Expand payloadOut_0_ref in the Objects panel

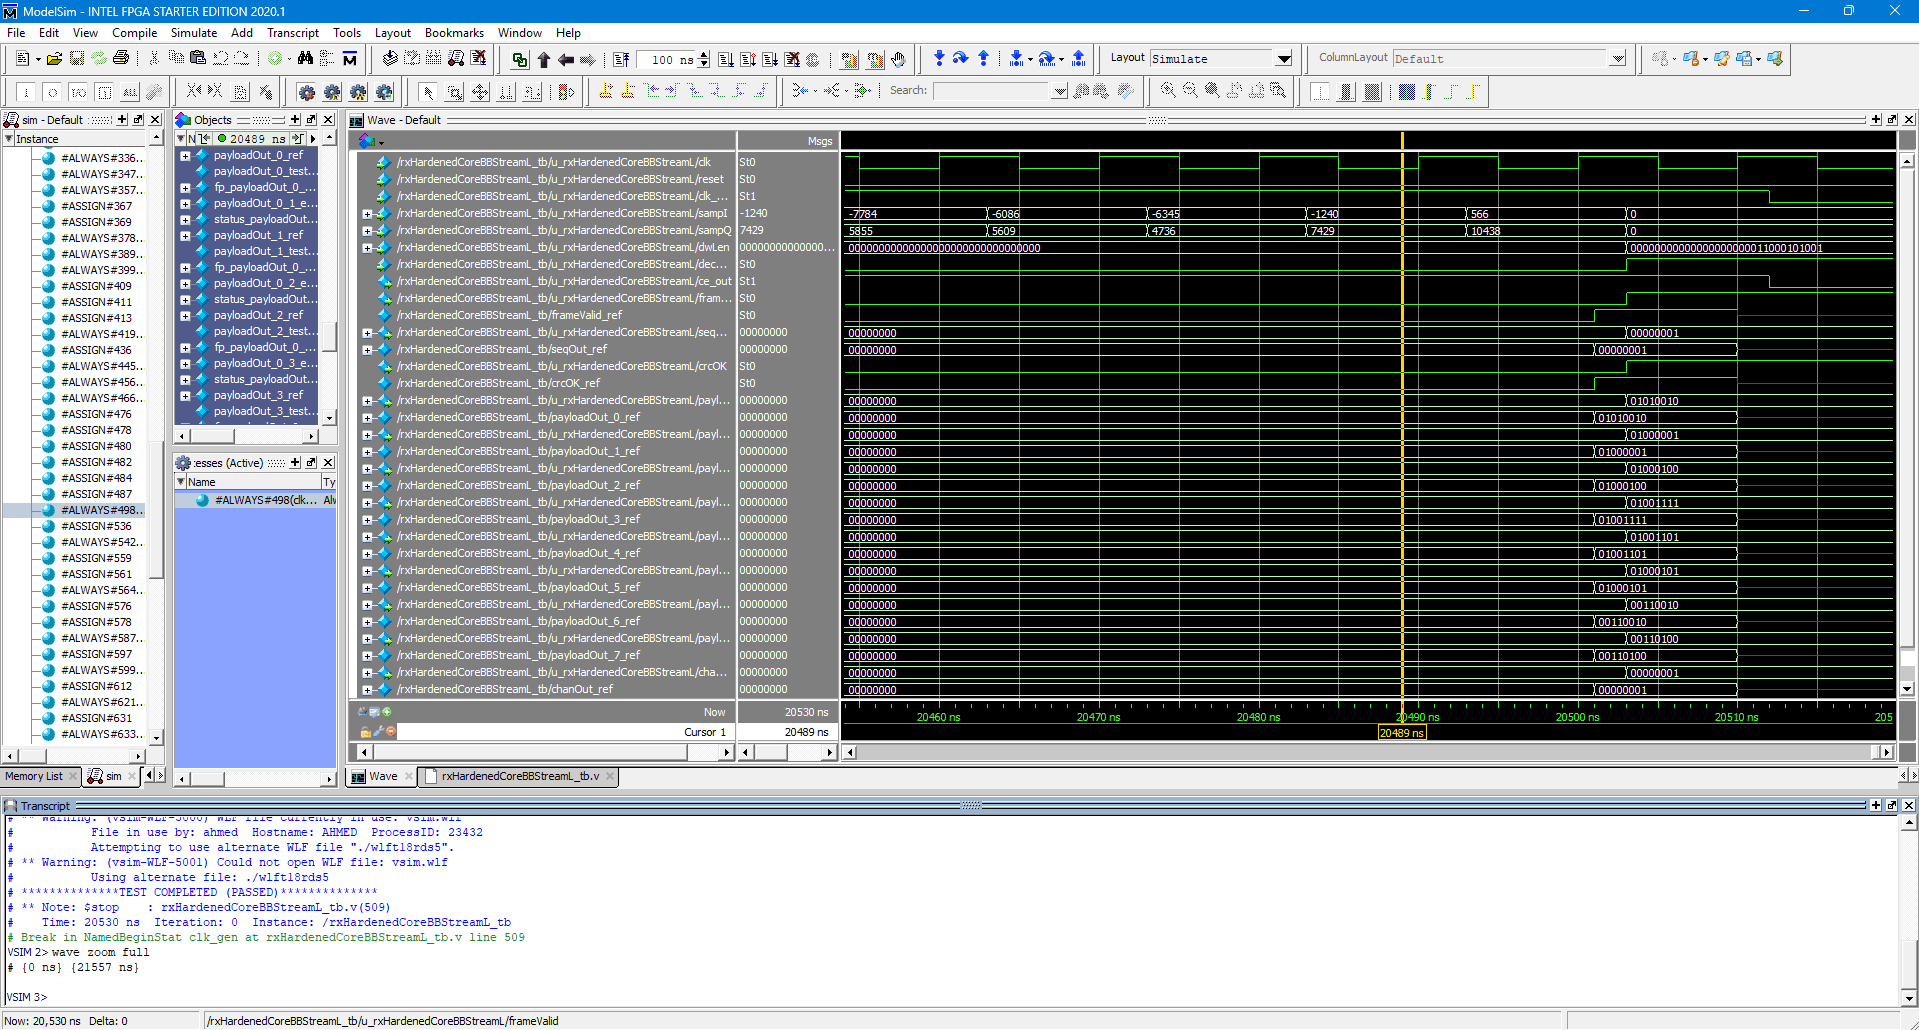pyautogui.click(x=185, y=156)
